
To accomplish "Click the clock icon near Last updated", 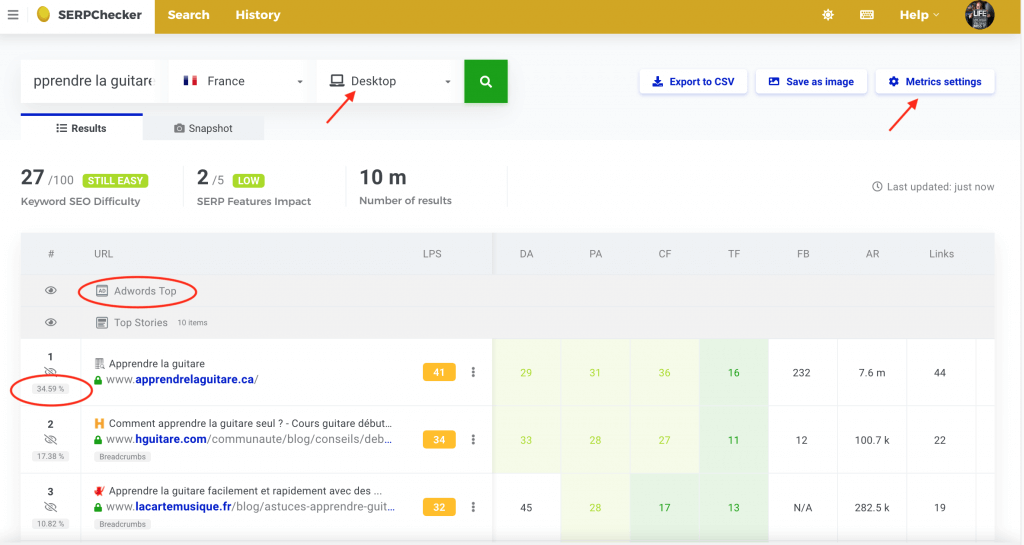I will coord(877,187).
